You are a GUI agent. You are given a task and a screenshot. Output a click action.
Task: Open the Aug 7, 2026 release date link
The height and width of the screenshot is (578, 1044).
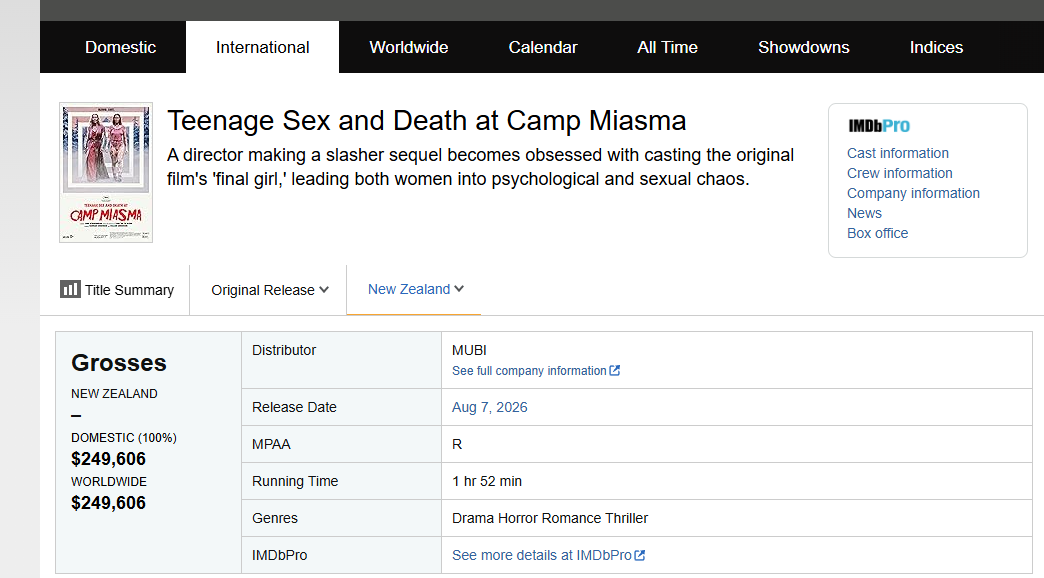[489, 408]
